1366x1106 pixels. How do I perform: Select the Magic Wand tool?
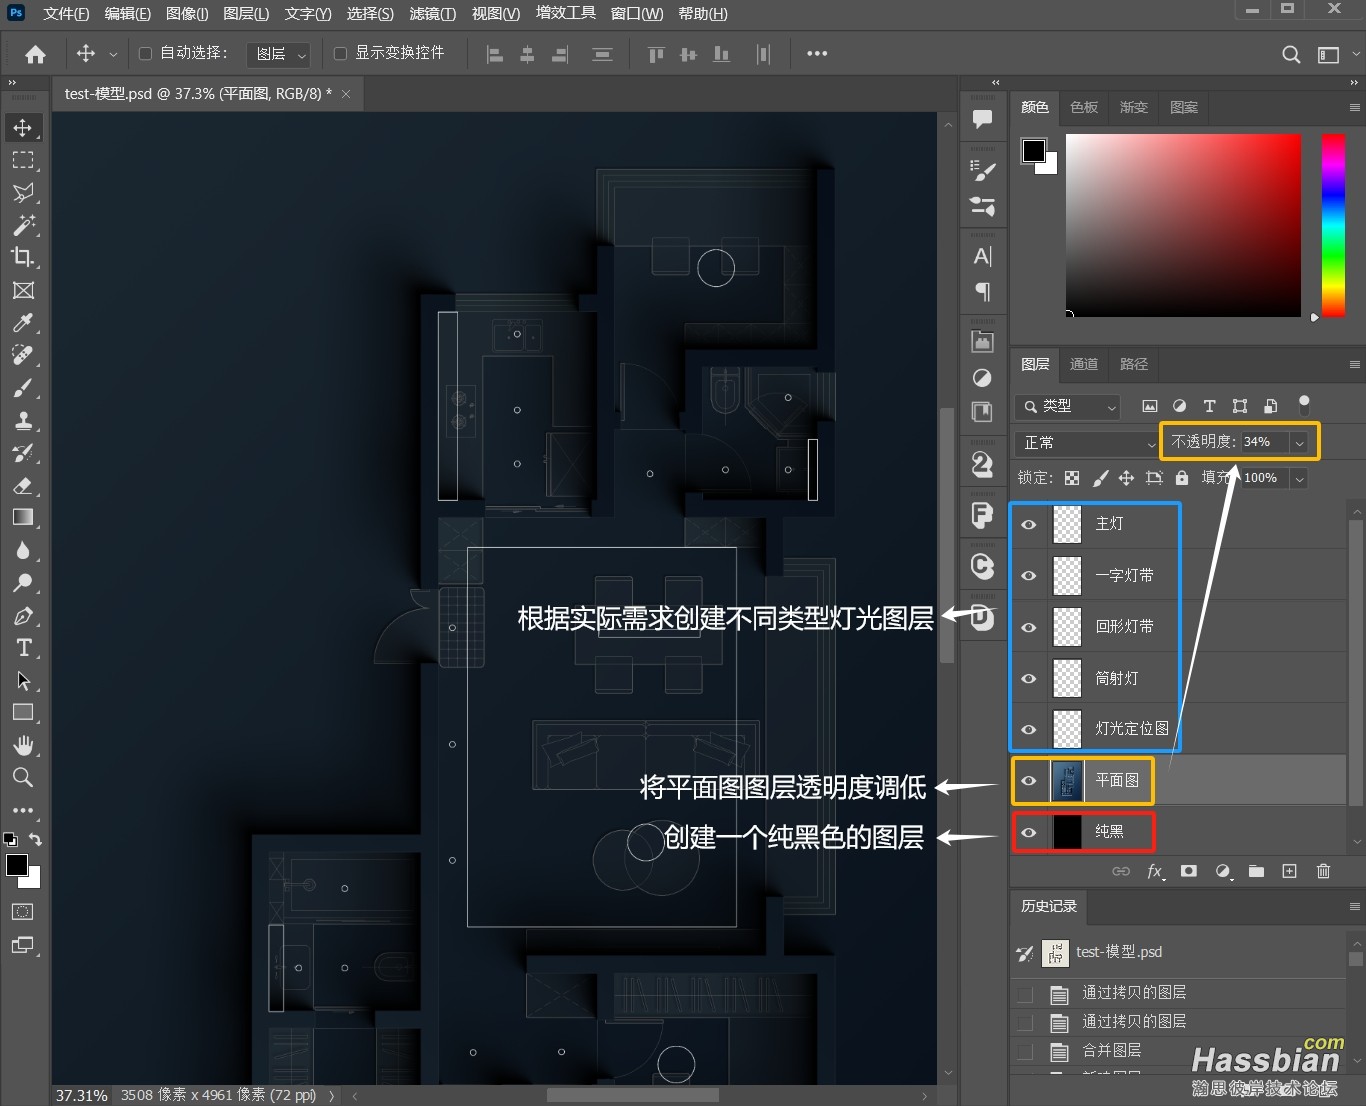(x=23, y=224)
